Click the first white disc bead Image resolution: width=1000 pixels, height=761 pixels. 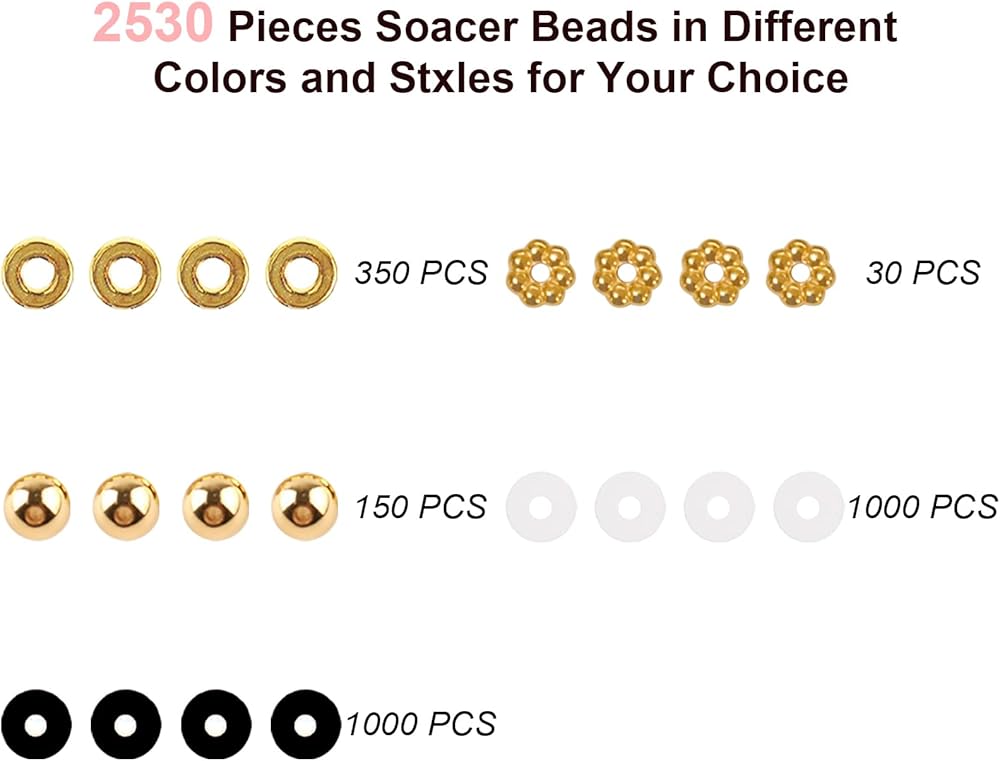541,507
